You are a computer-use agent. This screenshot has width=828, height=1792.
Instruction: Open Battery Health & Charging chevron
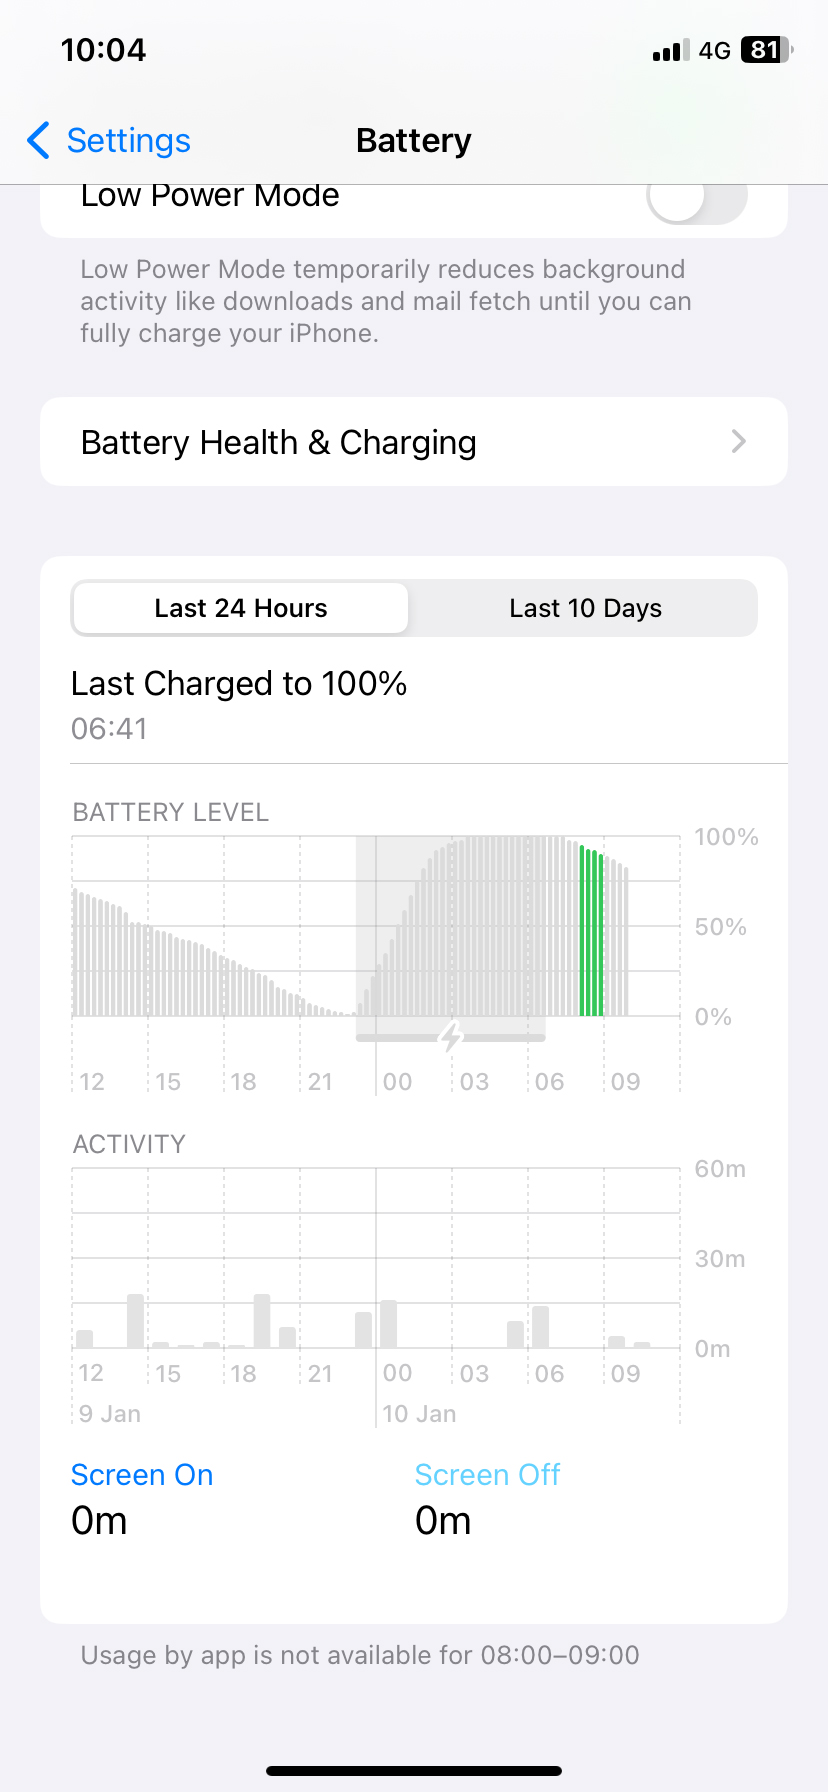click(x=739, y=441)
